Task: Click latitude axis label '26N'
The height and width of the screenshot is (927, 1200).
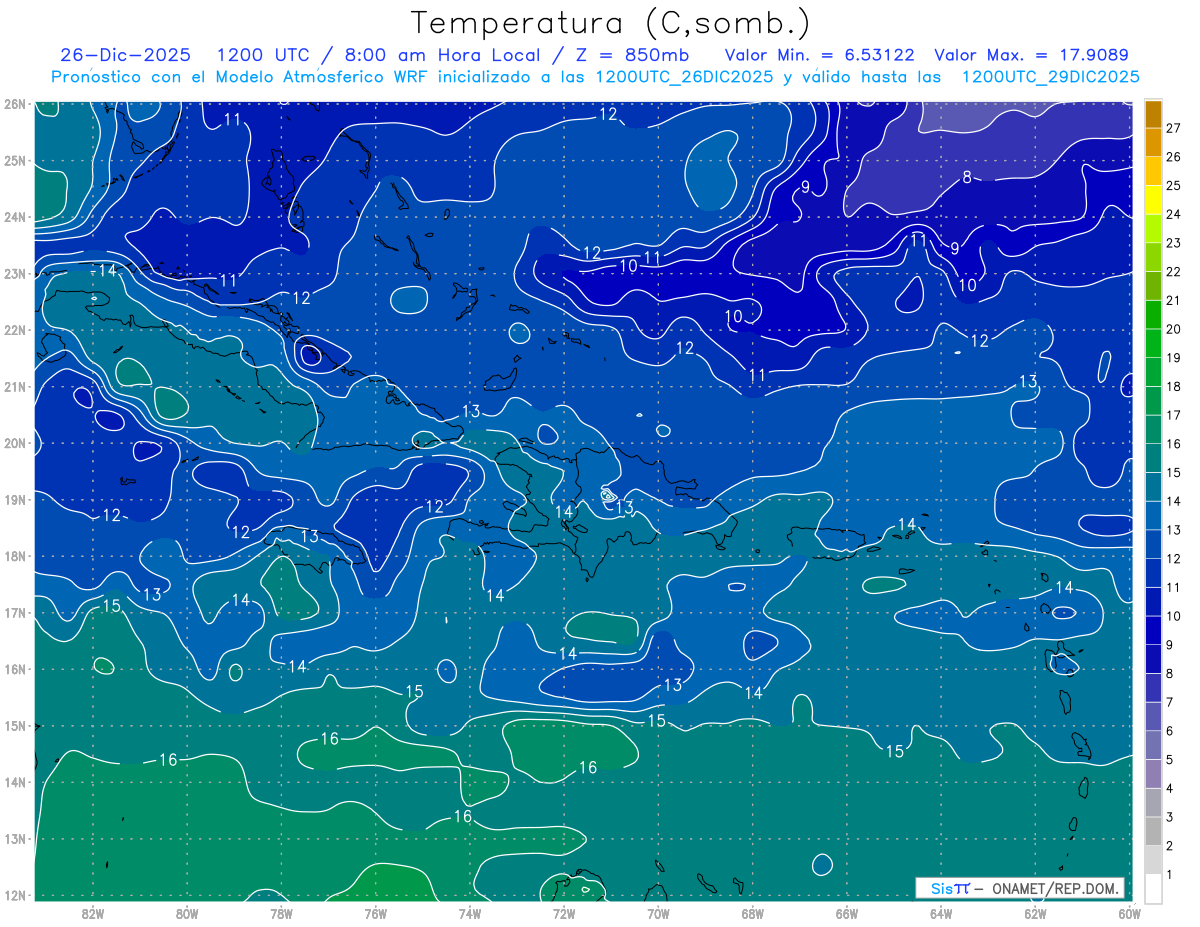Action: (14, 104)
